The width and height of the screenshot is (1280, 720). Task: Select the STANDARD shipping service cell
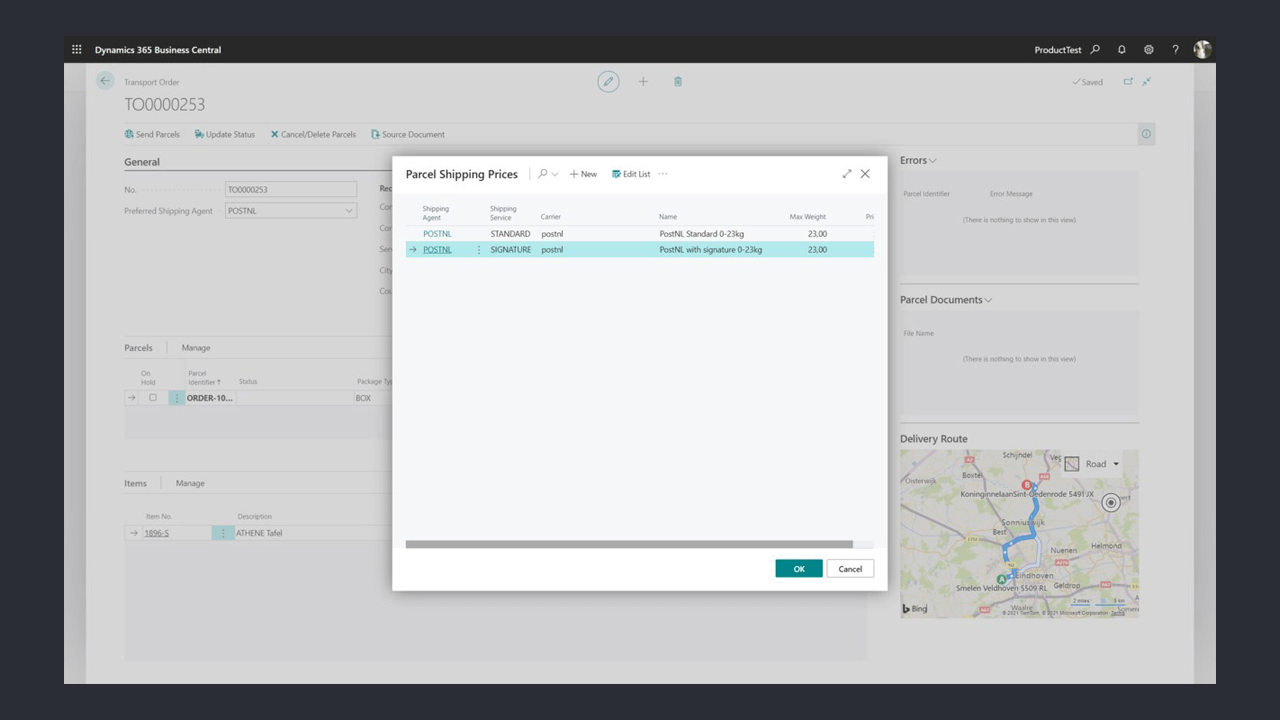(x=510, y=234)
